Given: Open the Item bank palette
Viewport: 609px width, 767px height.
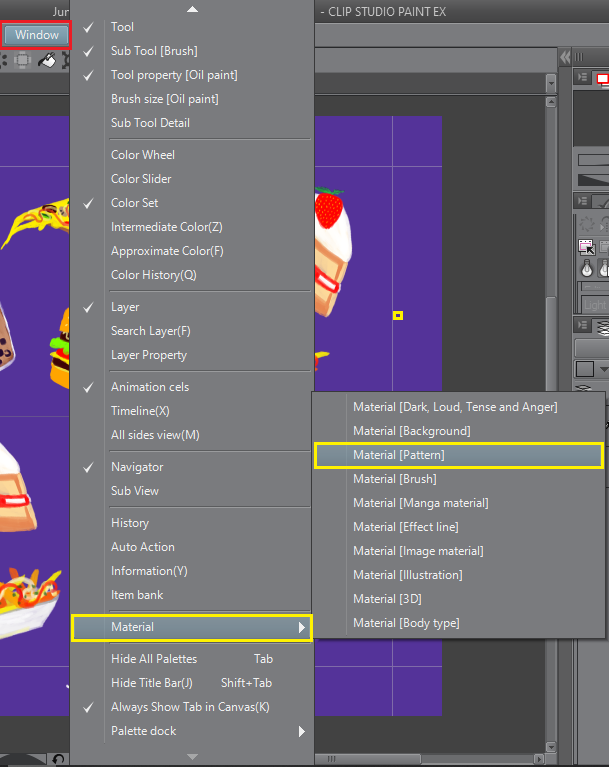Looking at the screenshot, I should point(191,595).
